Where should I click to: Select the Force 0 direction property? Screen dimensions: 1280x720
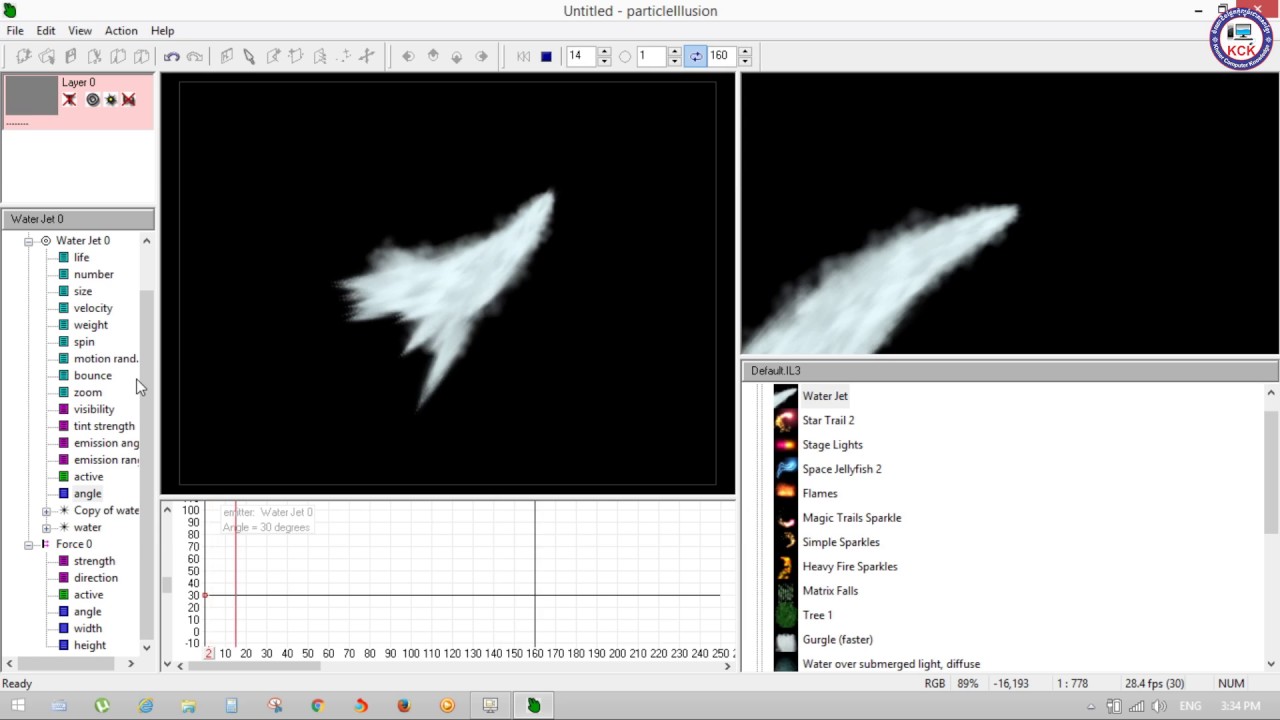tap(95, 578)
